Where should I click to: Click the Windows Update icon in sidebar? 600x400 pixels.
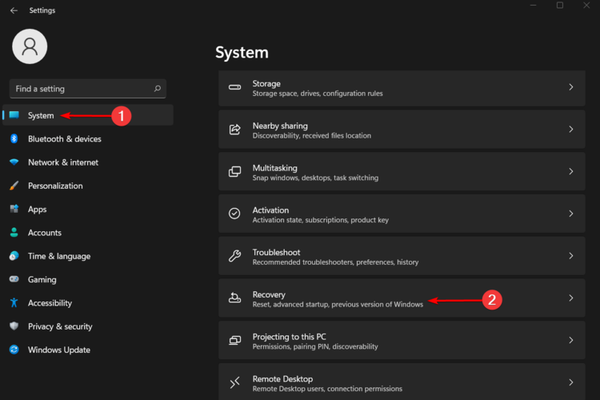click(14, 350)
